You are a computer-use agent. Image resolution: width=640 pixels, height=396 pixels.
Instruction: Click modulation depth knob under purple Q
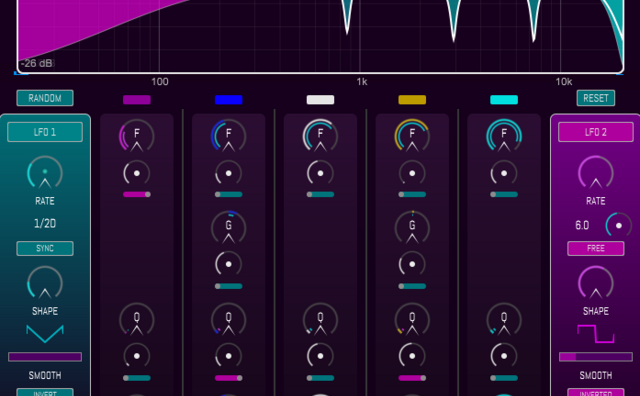point(137,356)
